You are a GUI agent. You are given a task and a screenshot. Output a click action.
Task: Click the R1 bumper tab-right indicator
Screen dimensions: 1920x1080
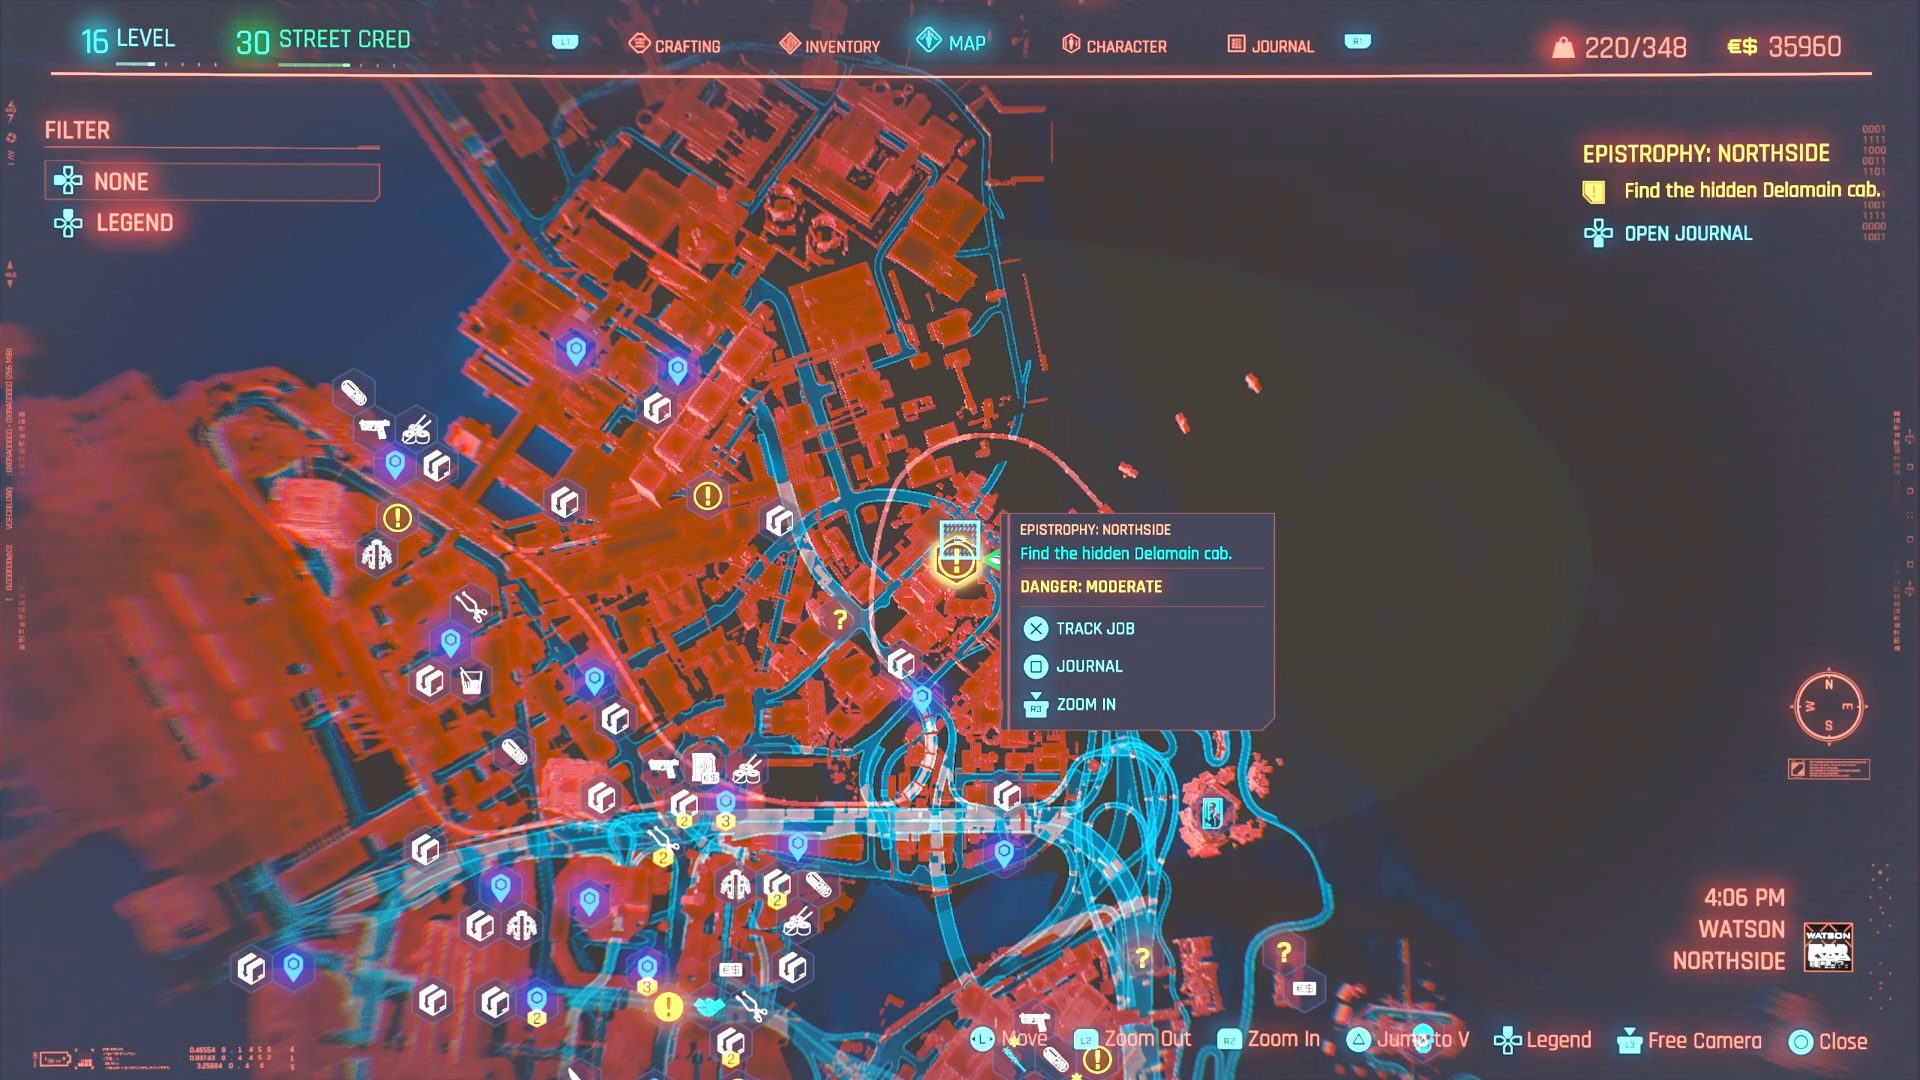pyautogui.click(x=1357, y=41)
